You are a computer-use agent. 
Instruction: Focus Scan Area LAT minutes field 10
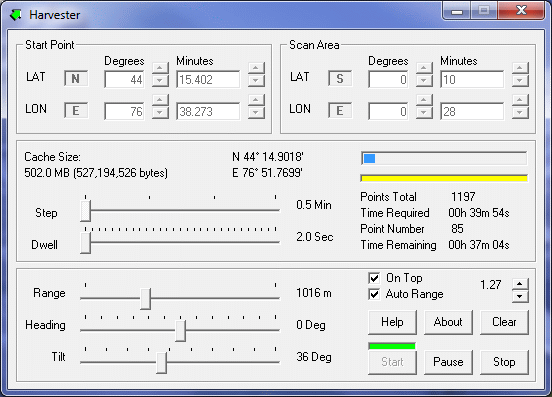point(472,80)
